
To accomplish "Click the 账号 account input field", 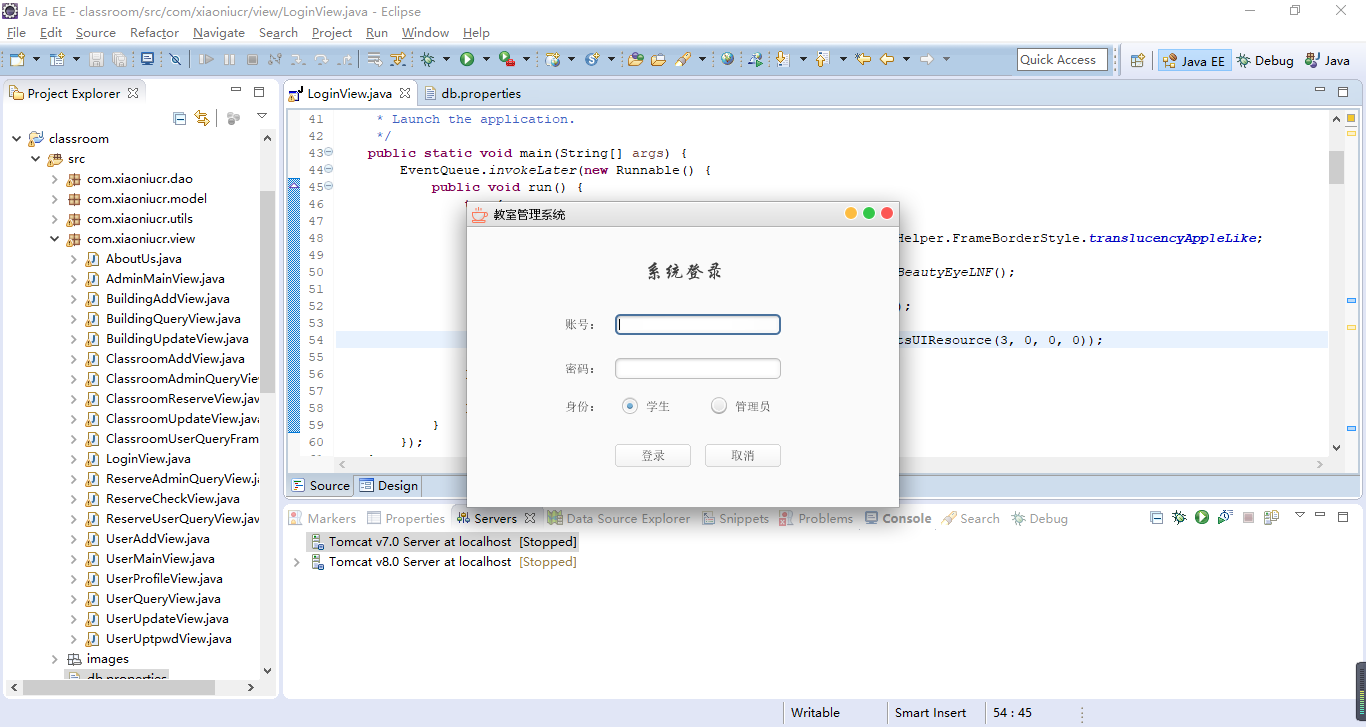I will pyautogui.click(x=698, y=325).
